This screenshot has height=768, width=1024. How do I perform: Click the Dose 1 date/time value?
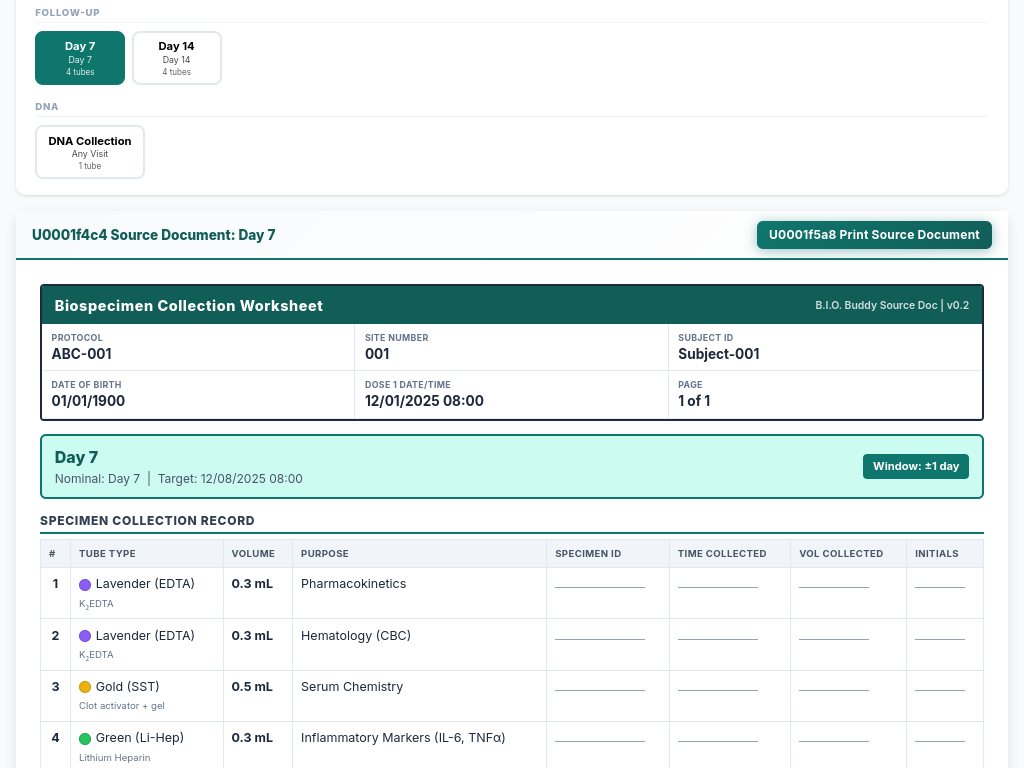pyautogui.click(x=424, y=401)
